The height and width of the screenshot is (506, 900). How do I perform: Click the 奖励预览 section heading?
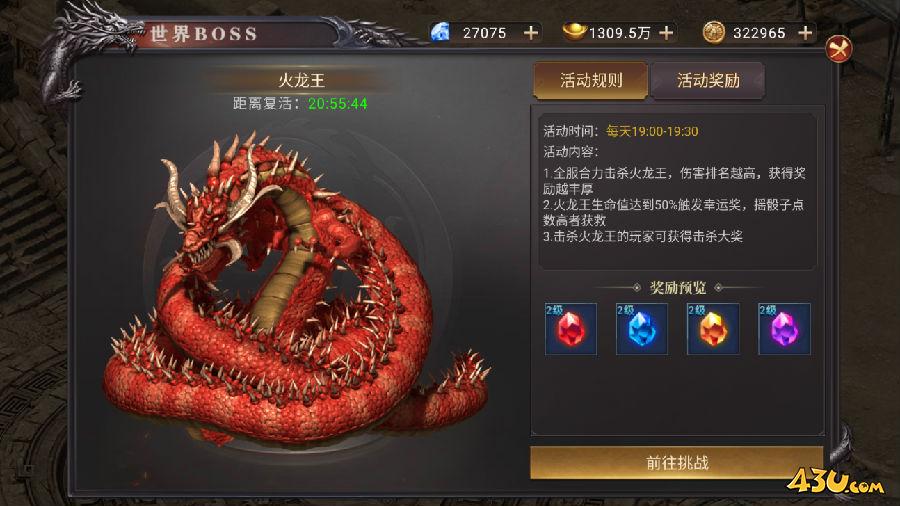coord(677,287)
